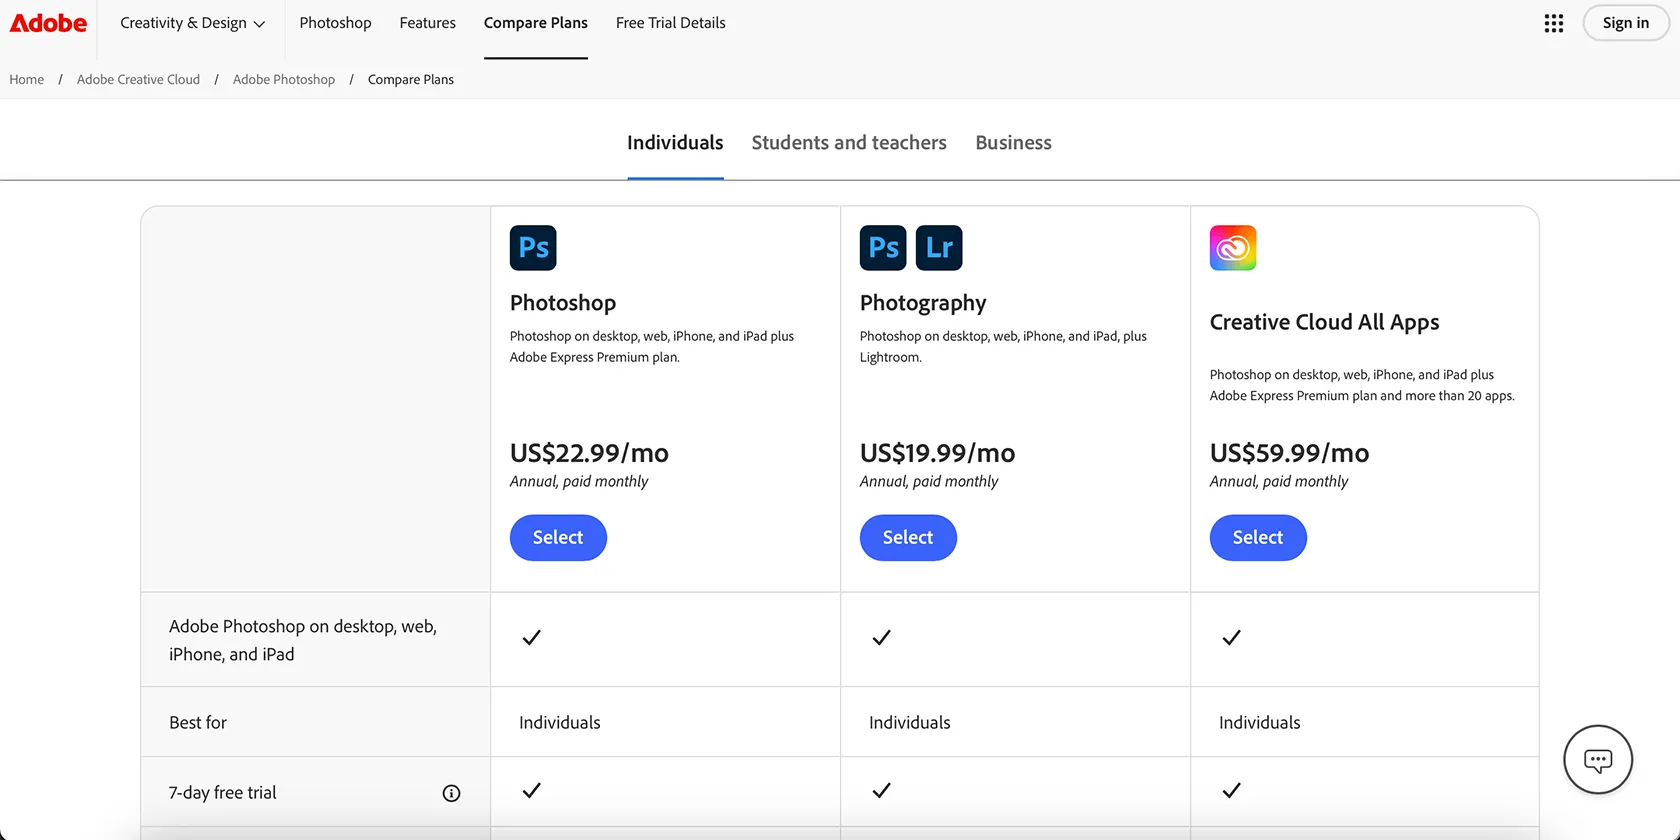1680x840 pixels.
Task: Click the Adobe logo
Action: 48,23
